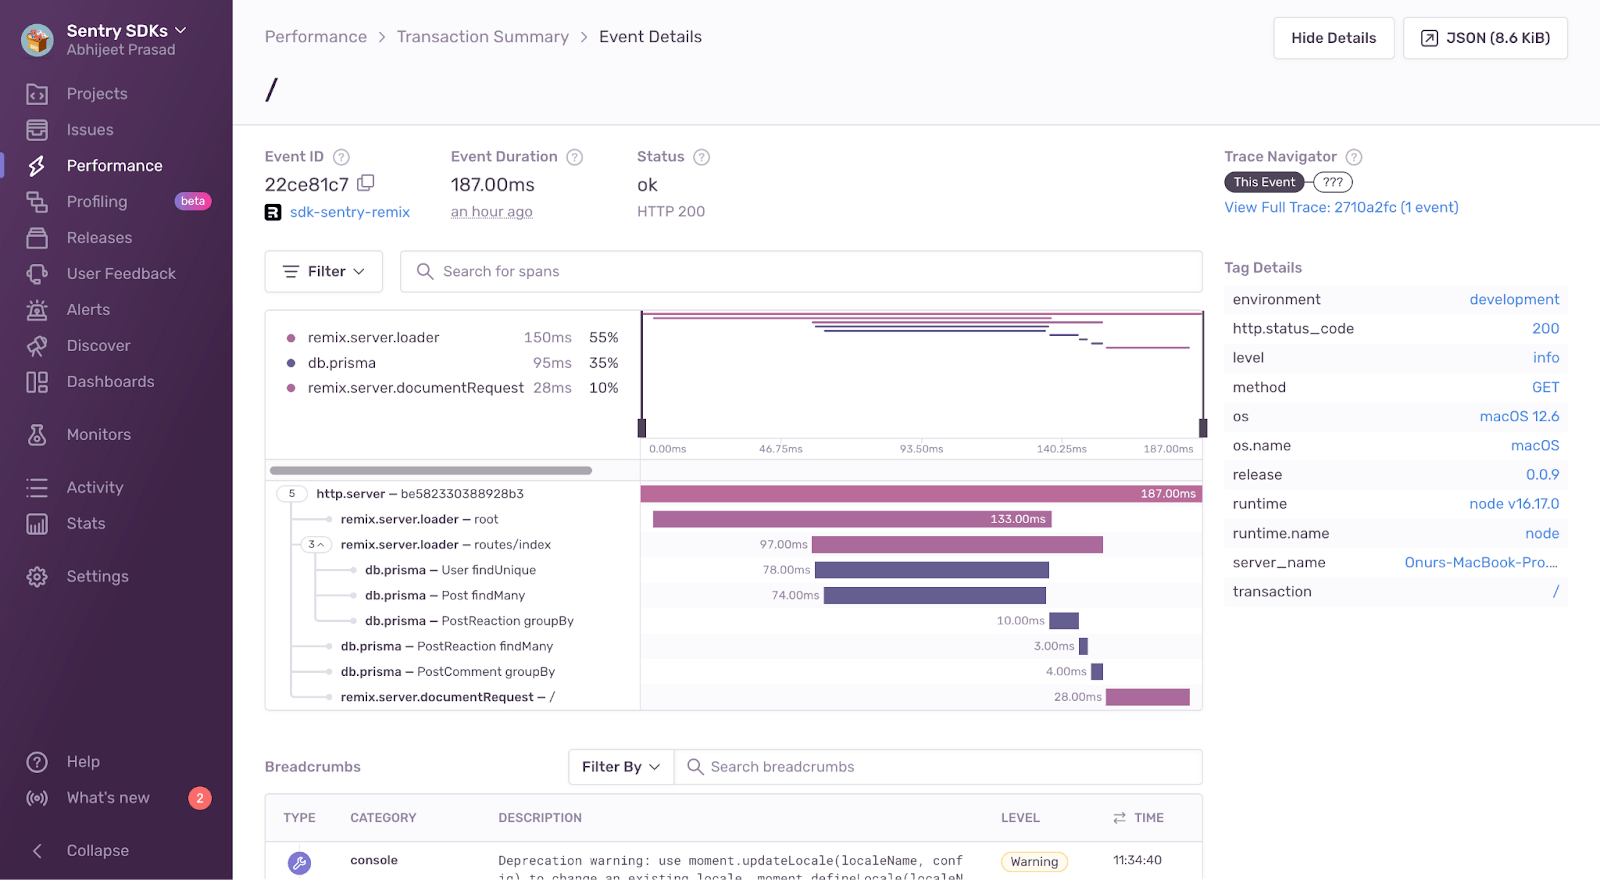
Task: Open Discover from the sidebar
Action: 99,346
